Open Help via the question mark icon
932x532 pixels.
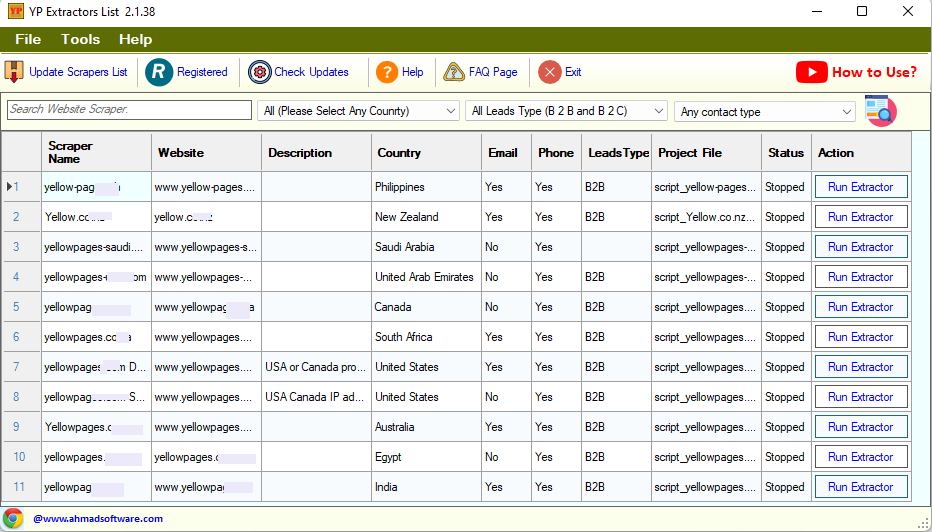pyautogui.click(x=387, y=72)
